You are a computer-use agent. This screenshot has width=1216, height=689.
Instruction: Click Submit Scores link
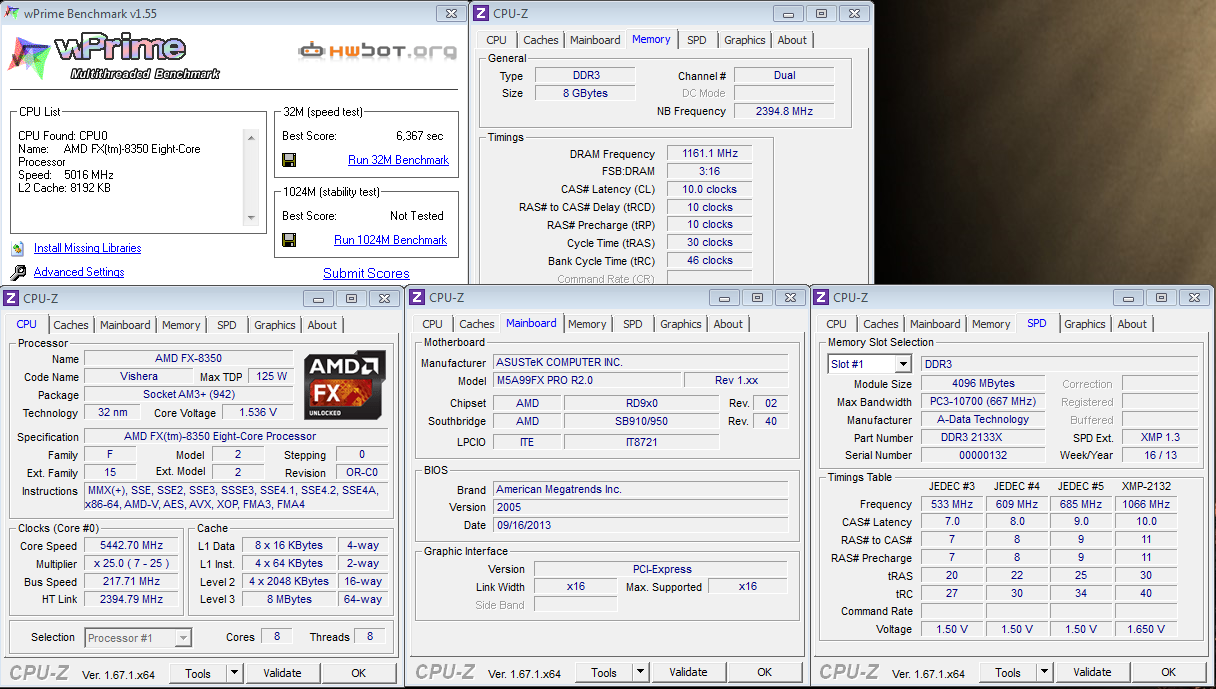tap(366, 273)
